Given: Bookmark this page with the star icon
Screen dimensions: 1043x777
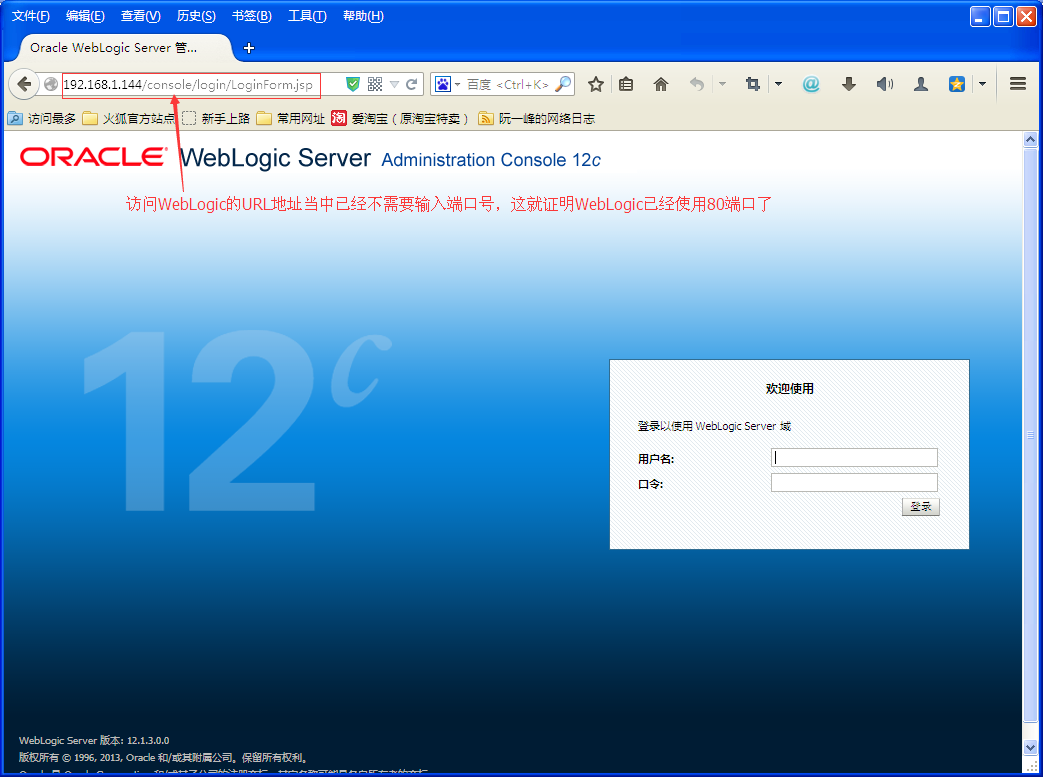Looking at the screenshot, I should pyautogui.click(x=596, y=84).
